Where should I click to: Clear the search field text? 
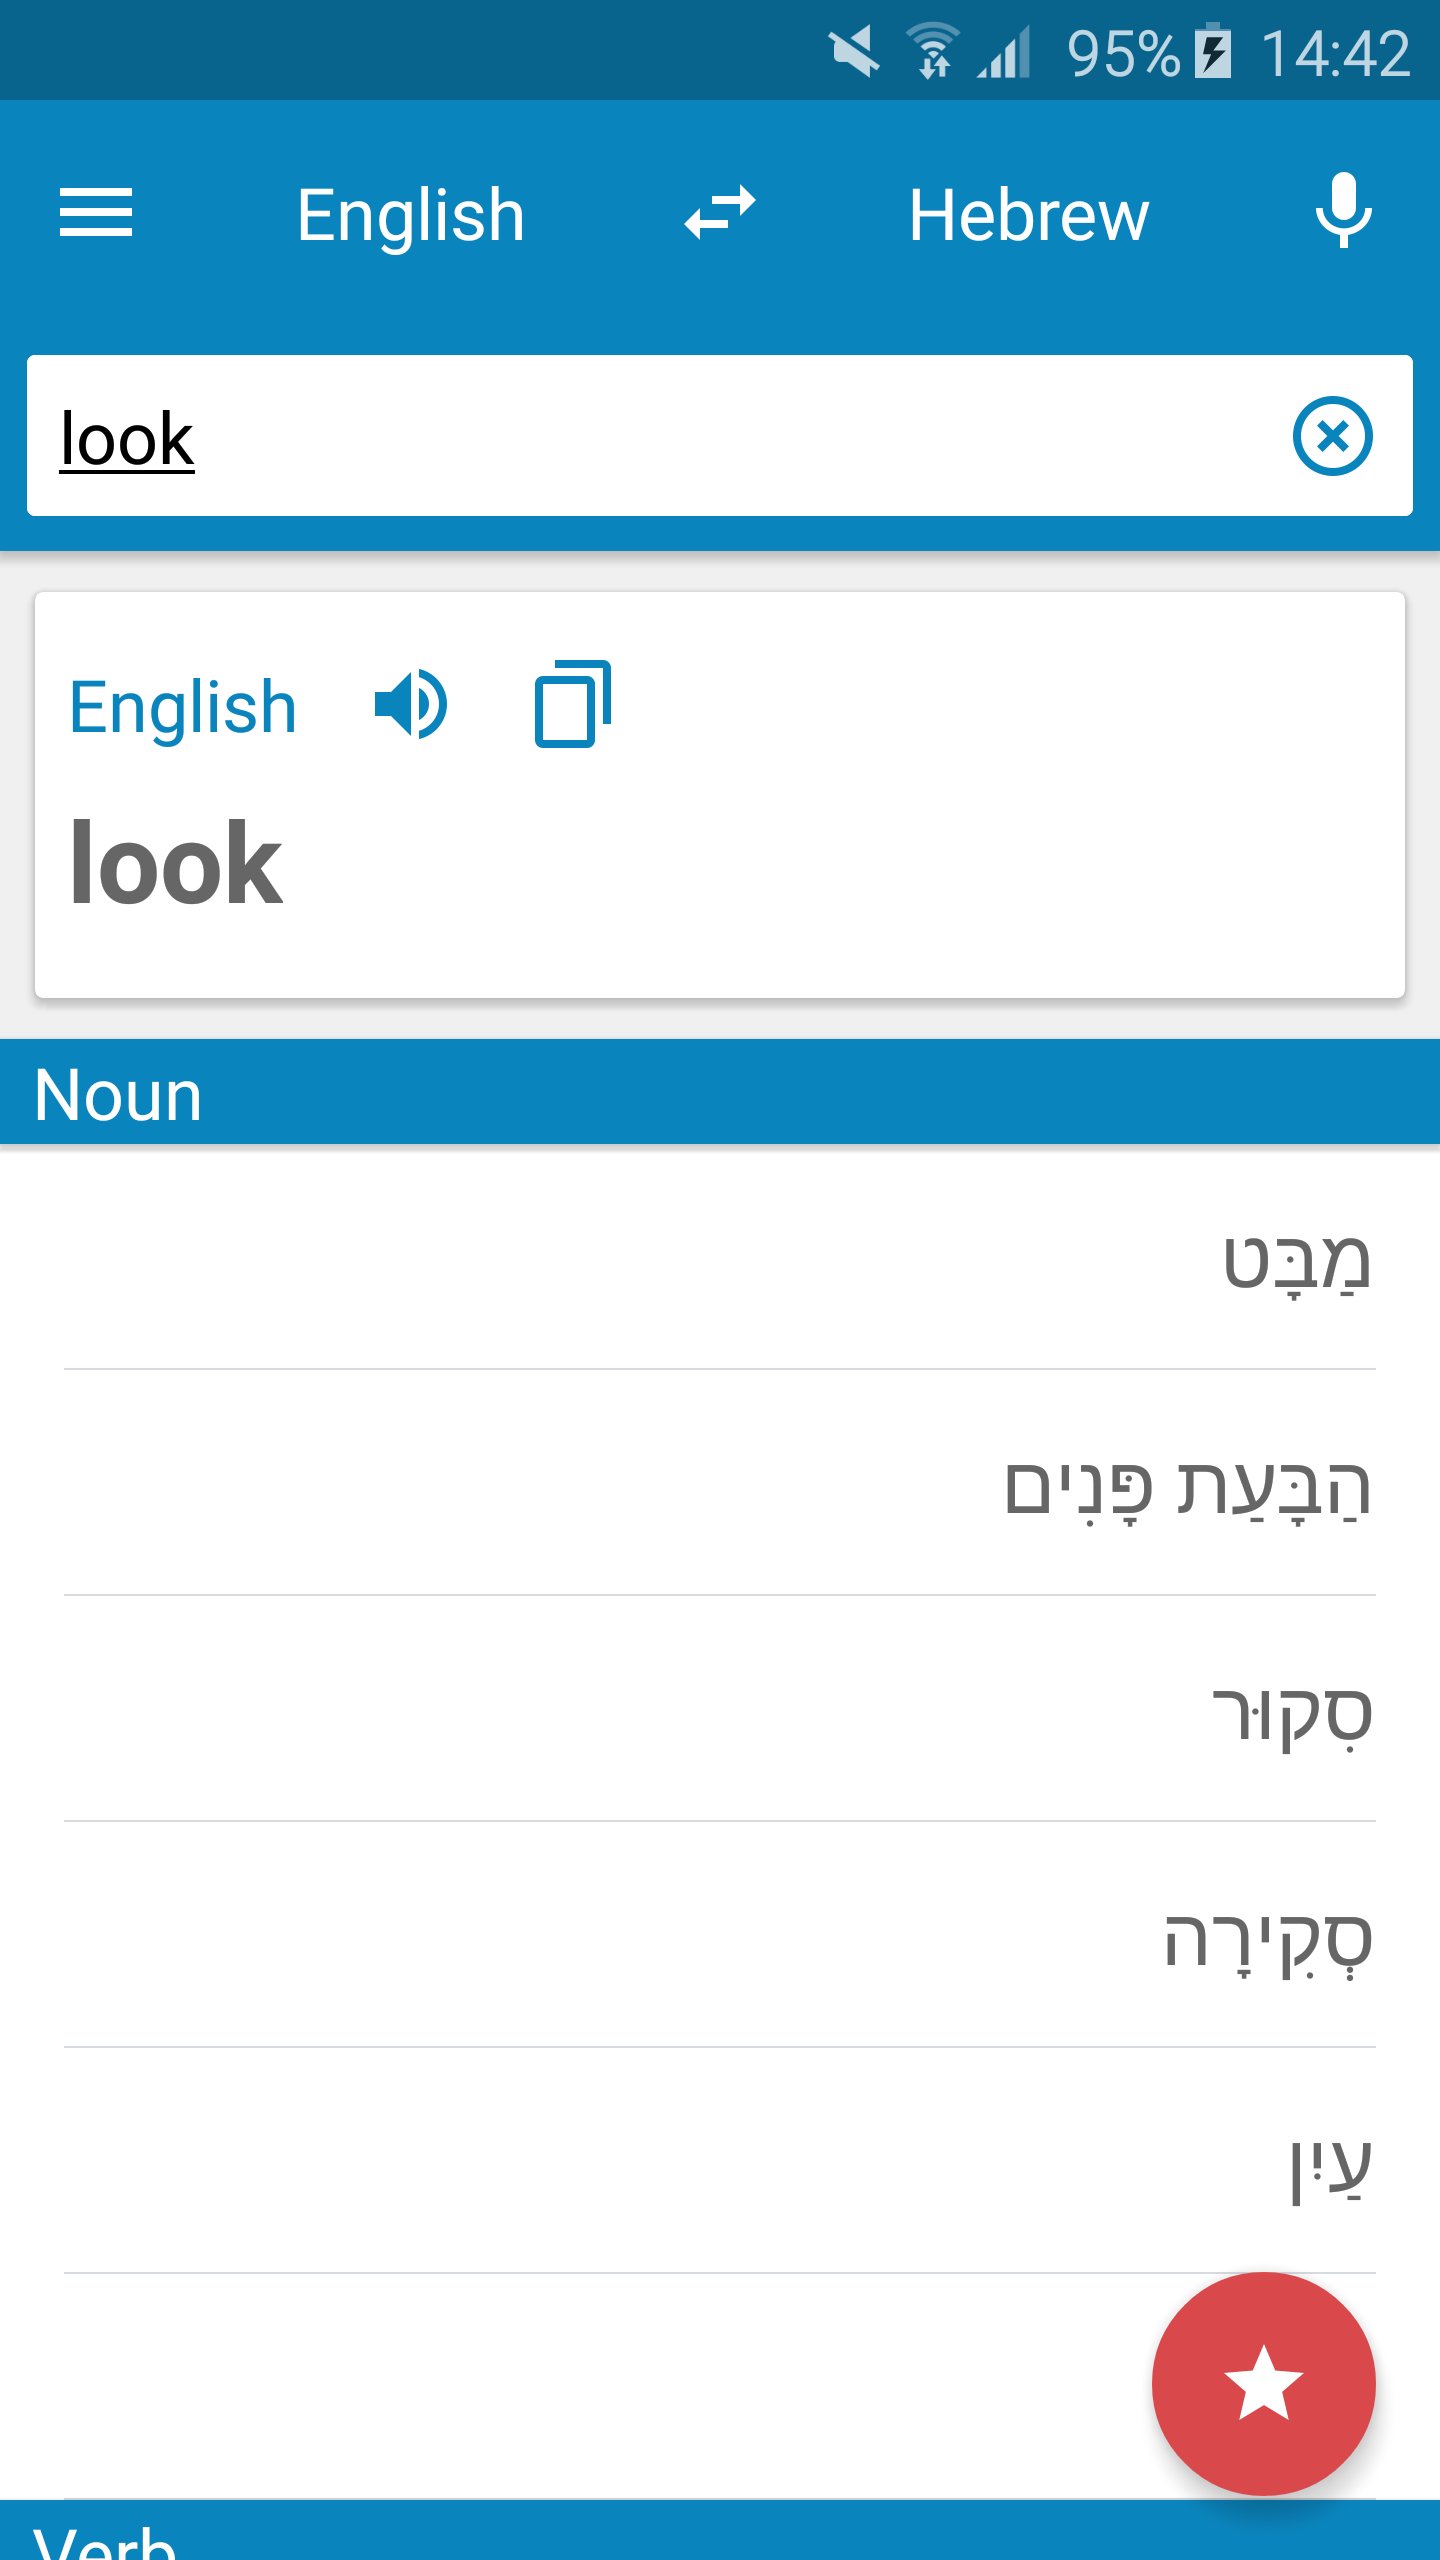[x=1332, y=437]
